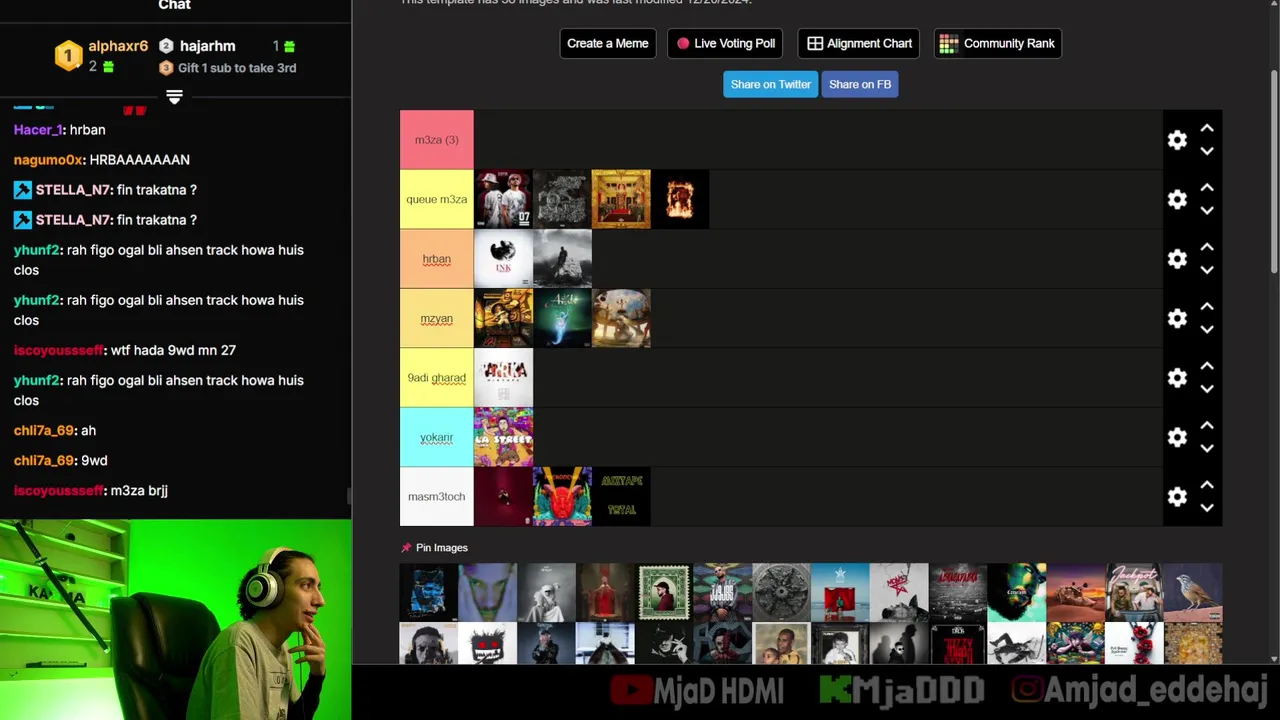Select the teal glowing figure cover in mzyan
This screenshot has width=1280, height=720.
click(x=562, y=318)
